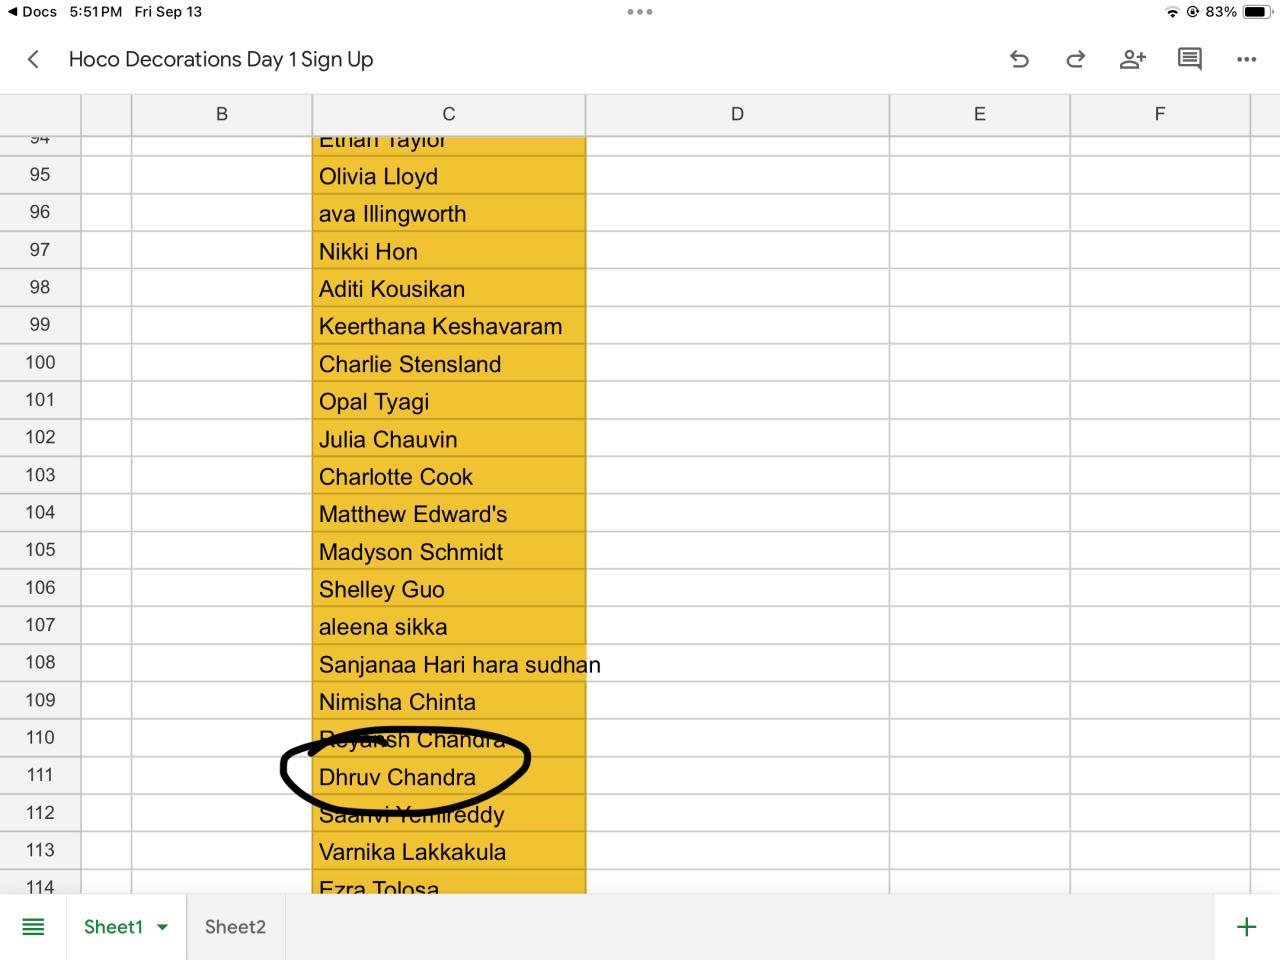This screenshot has width=1280, height=960.
Task: Select row 100 header
Action: point(40,363)
